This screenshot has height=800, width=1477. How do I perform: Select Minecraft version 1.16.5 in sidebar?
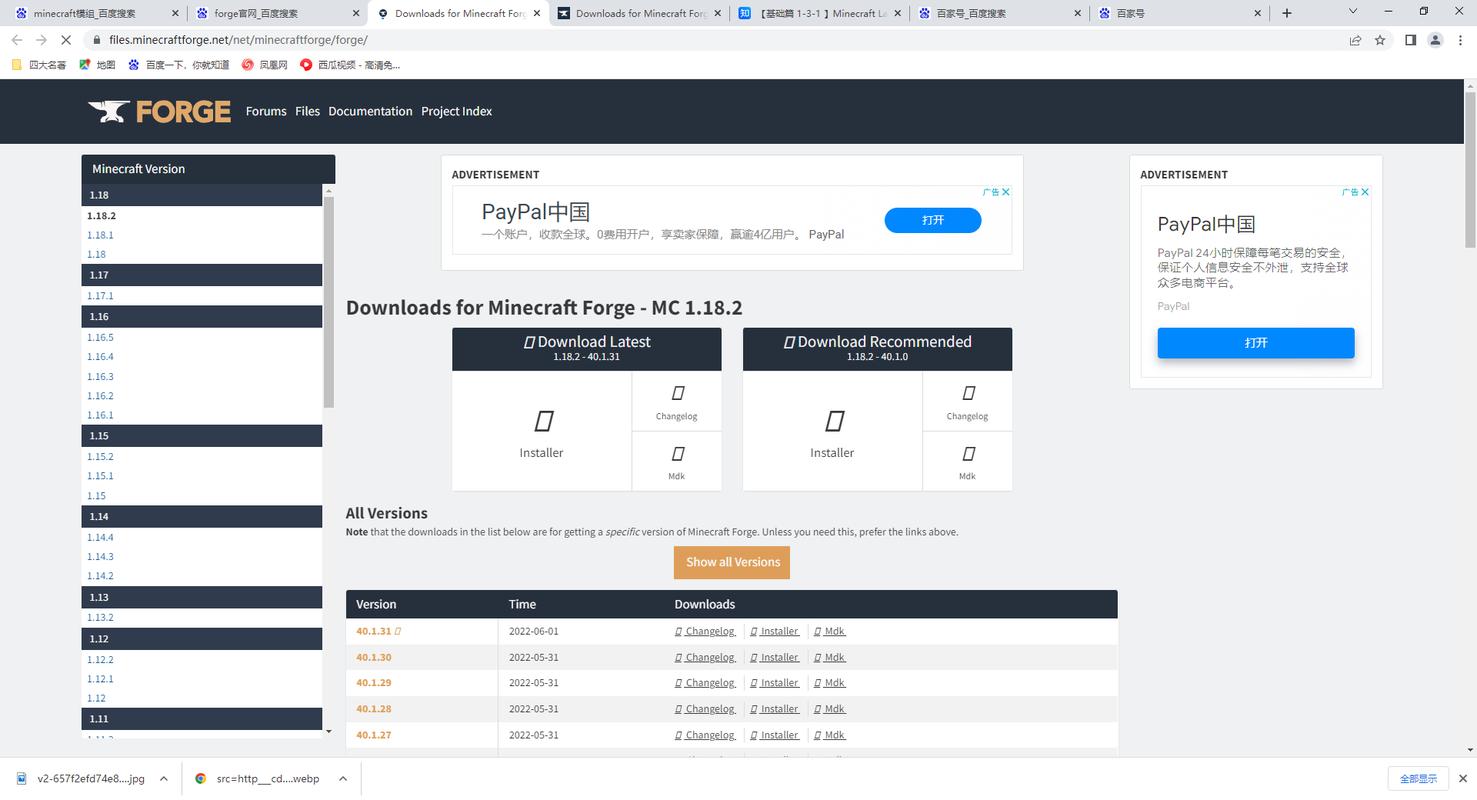pyautogui.click(x=100, y=337)
